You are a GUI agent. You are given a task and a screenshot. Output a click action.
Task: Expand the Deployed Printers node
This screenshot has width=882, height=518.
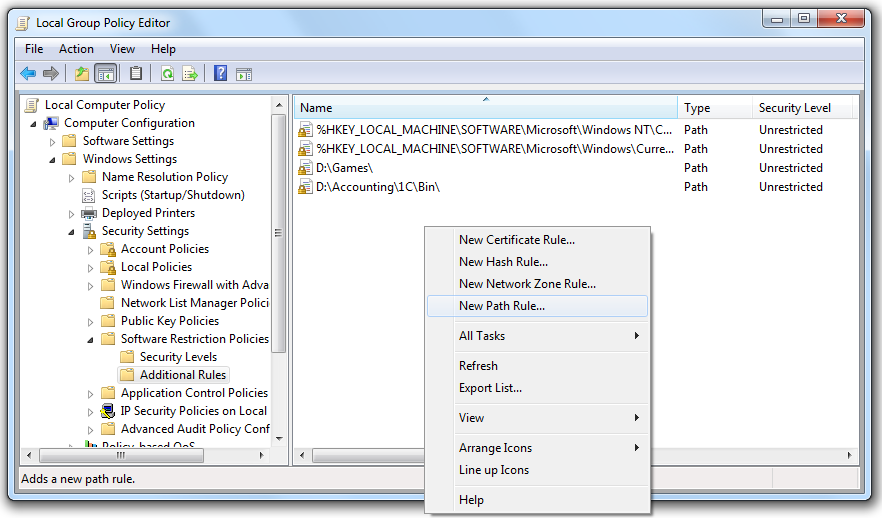pos(71,214)
